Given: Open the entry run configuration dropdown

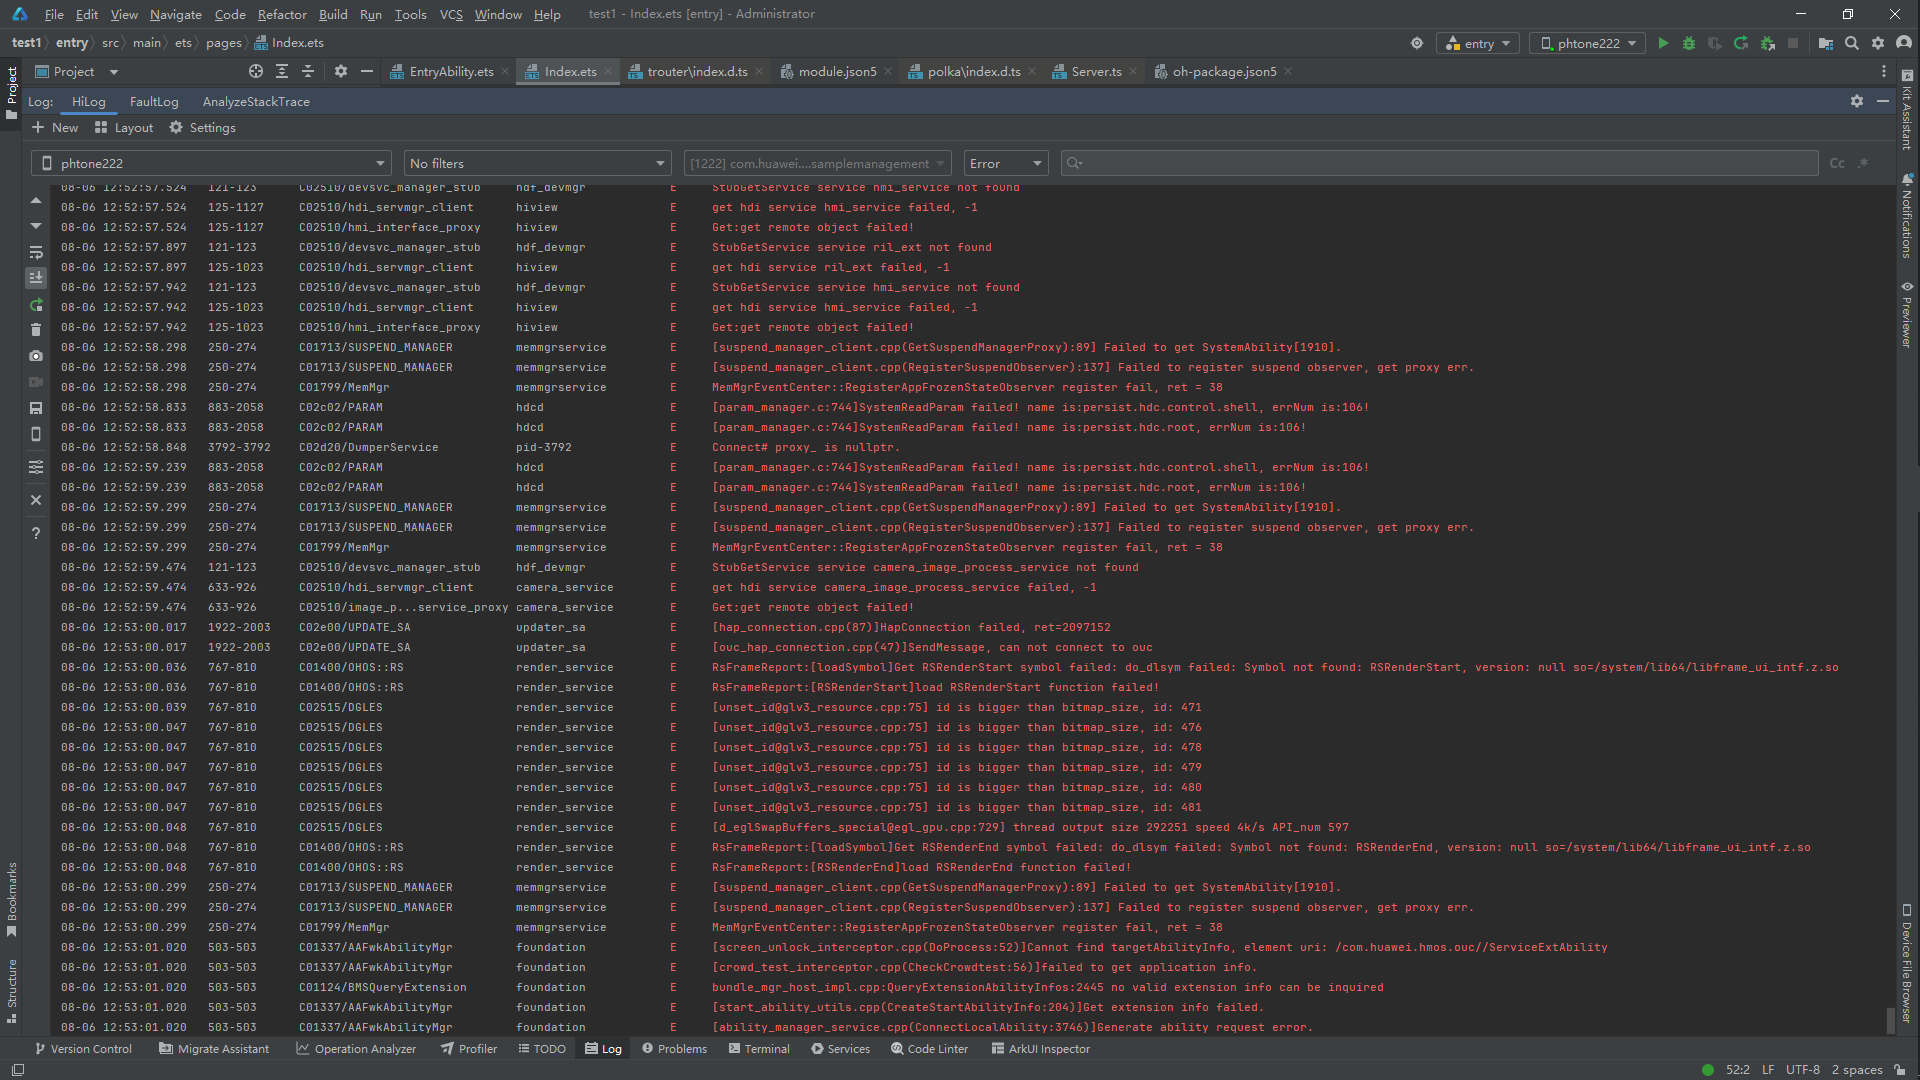Looking at the screenshot, I should tap(1478, 43).
